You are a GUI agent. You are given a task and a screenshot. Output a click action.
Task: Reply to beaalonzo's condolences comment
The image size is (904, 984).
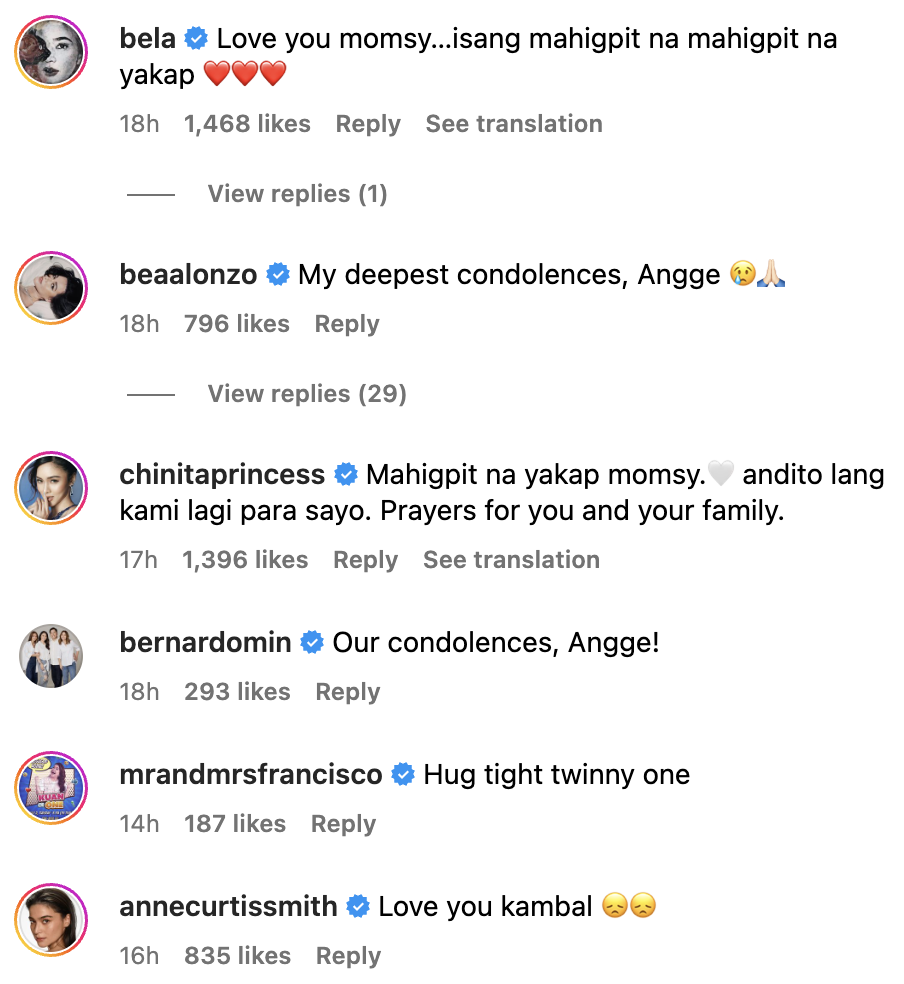[347, 324]
